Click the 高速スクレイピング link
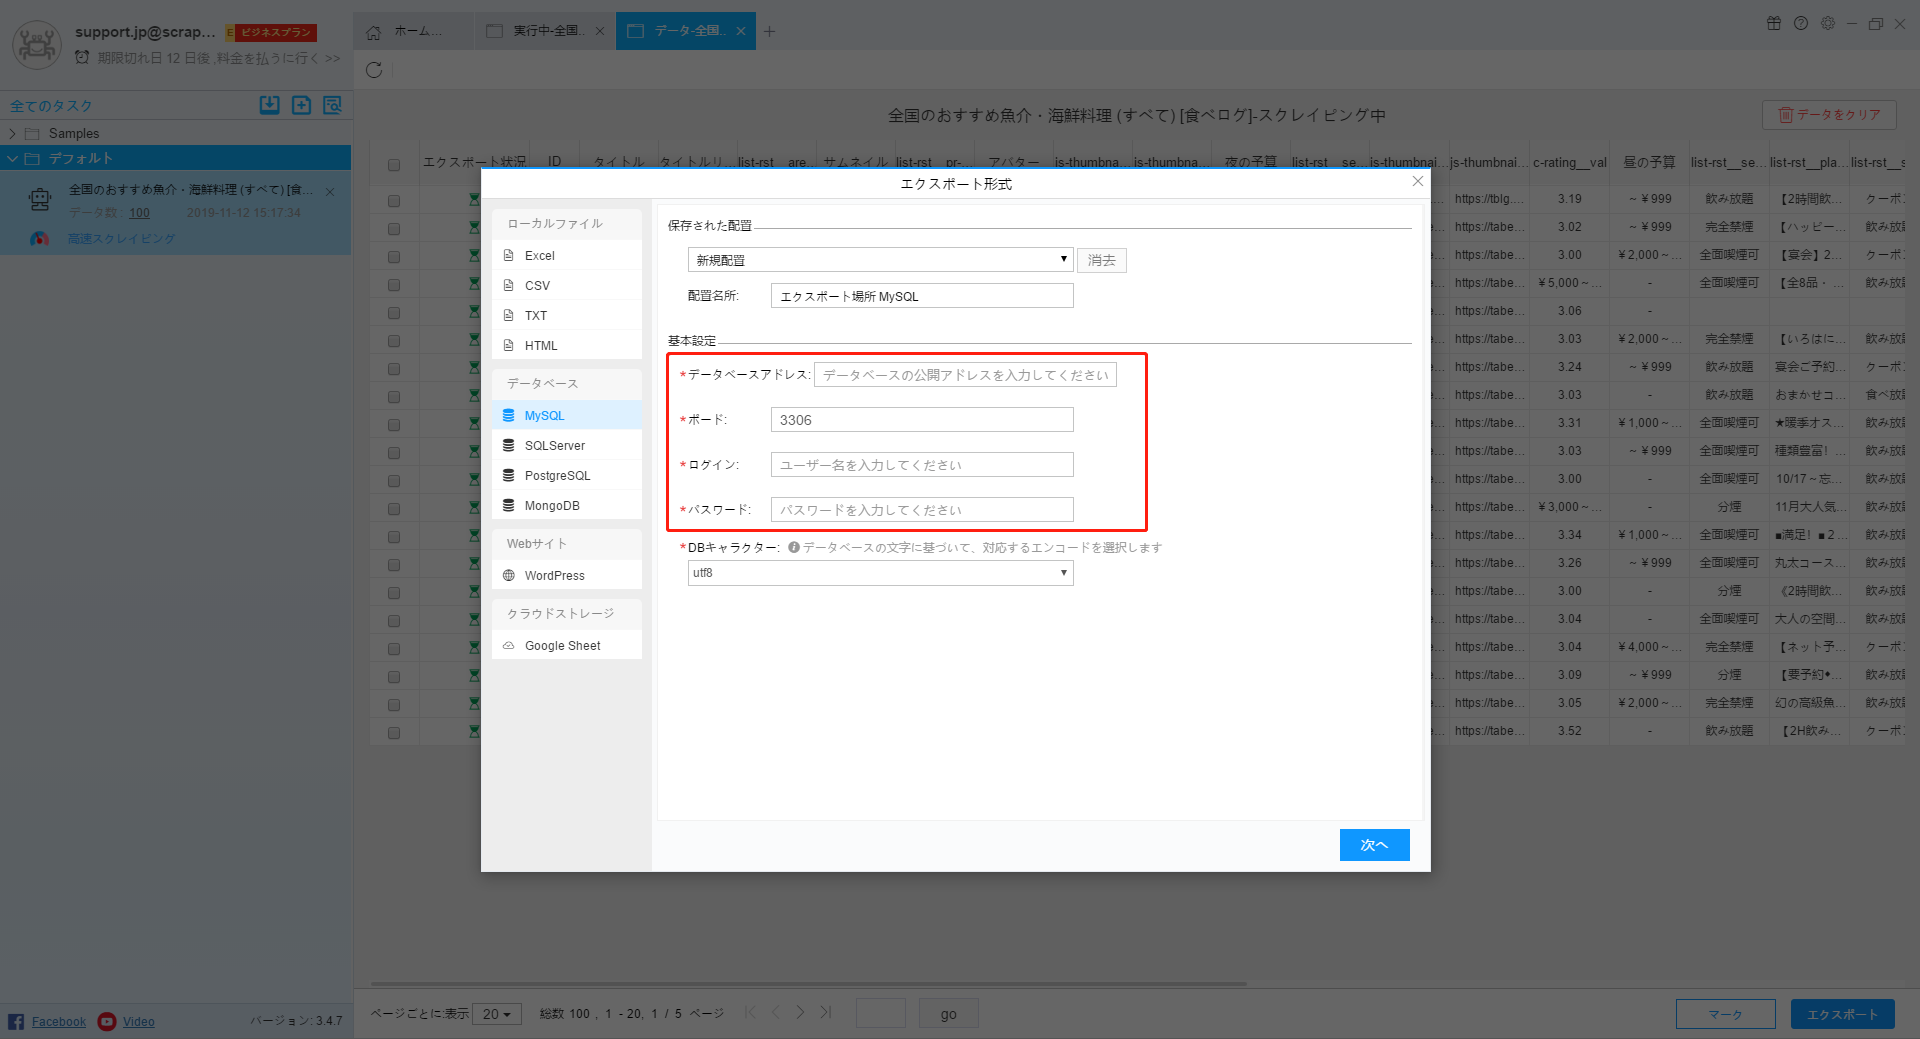Image resolution: width=1920 pixels, height=1039 pixels. click(x=121, y=239)
